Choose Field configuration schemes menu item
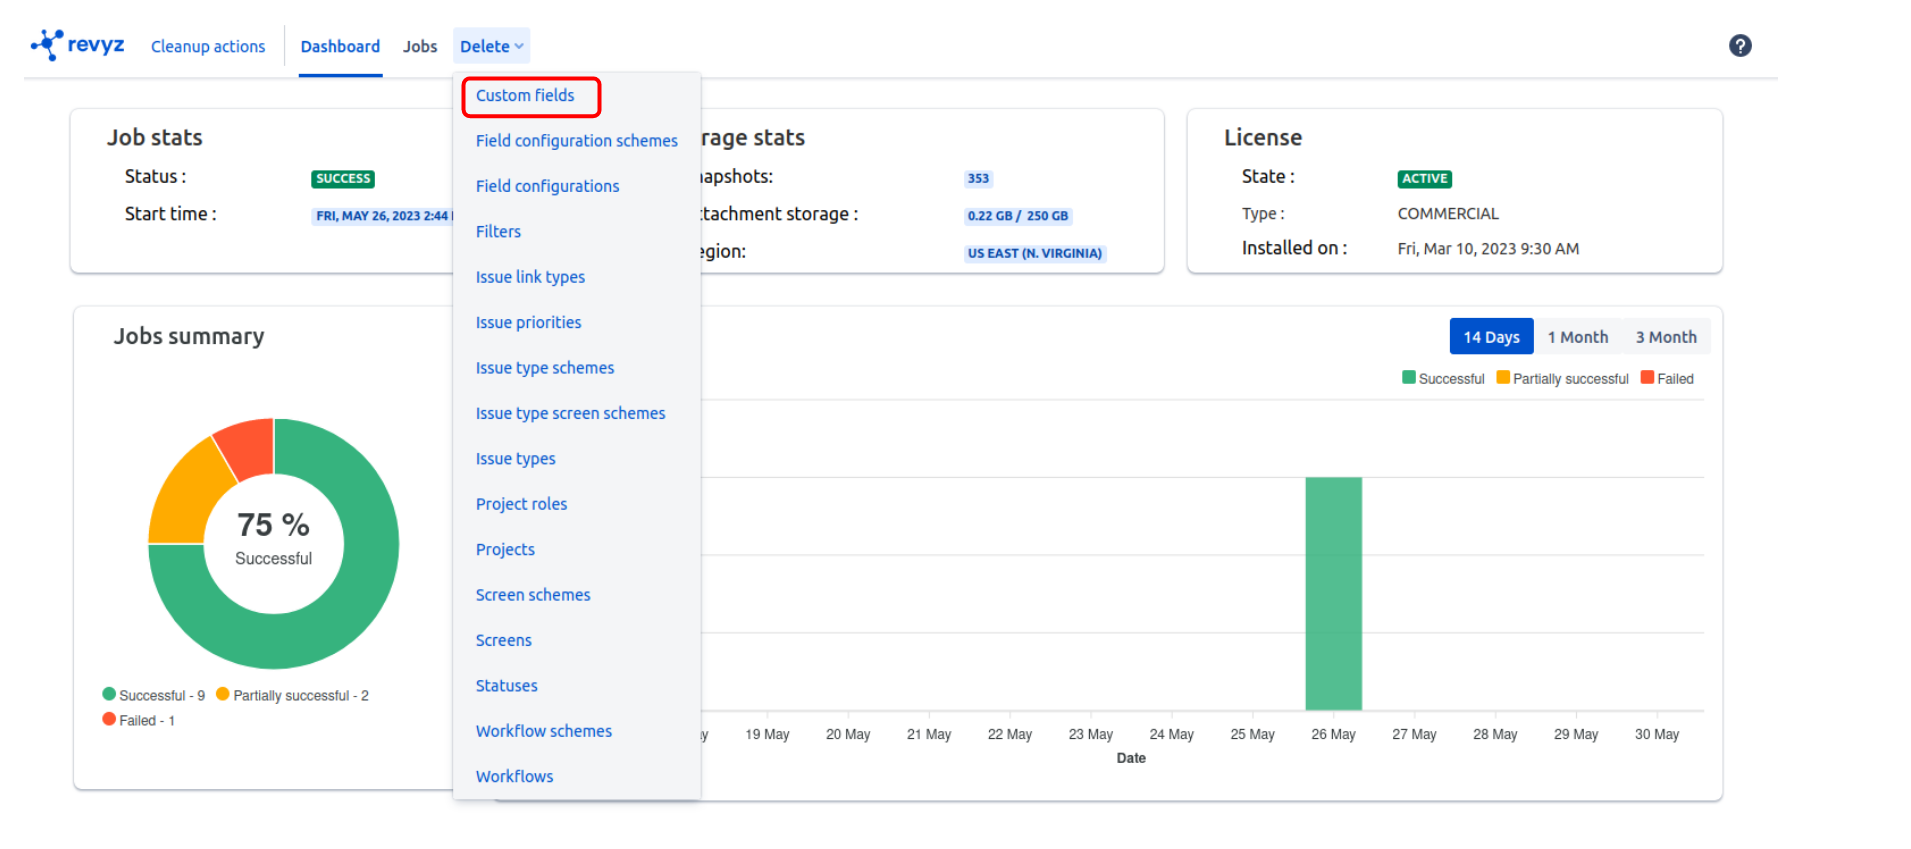This screenshot has height=849, width=1911. (x=576, y=141)
